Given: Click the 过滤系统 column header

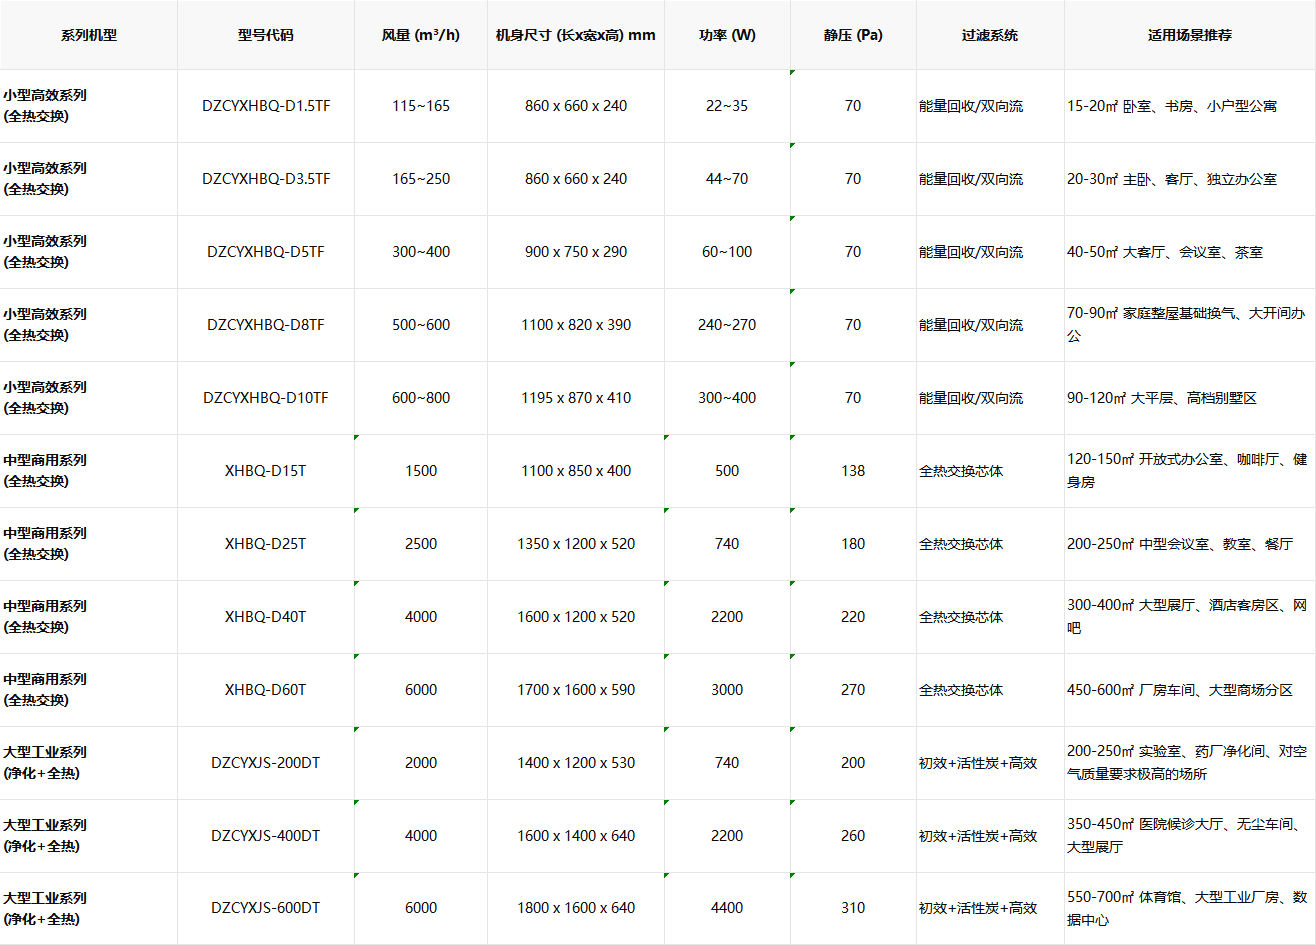Looking at the screenshot, I should pyautogui.click(x=990, y=35).
